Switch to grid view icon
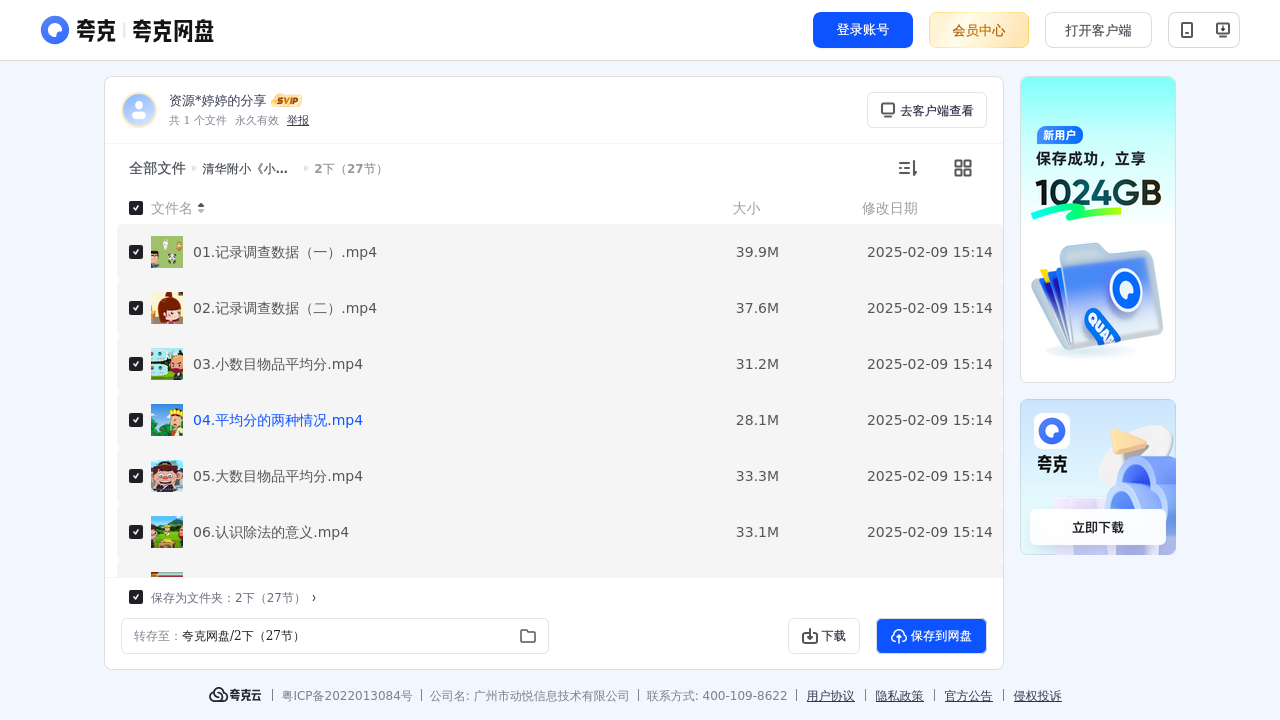This screenshot has width=1280, height=720. point(963,168)
